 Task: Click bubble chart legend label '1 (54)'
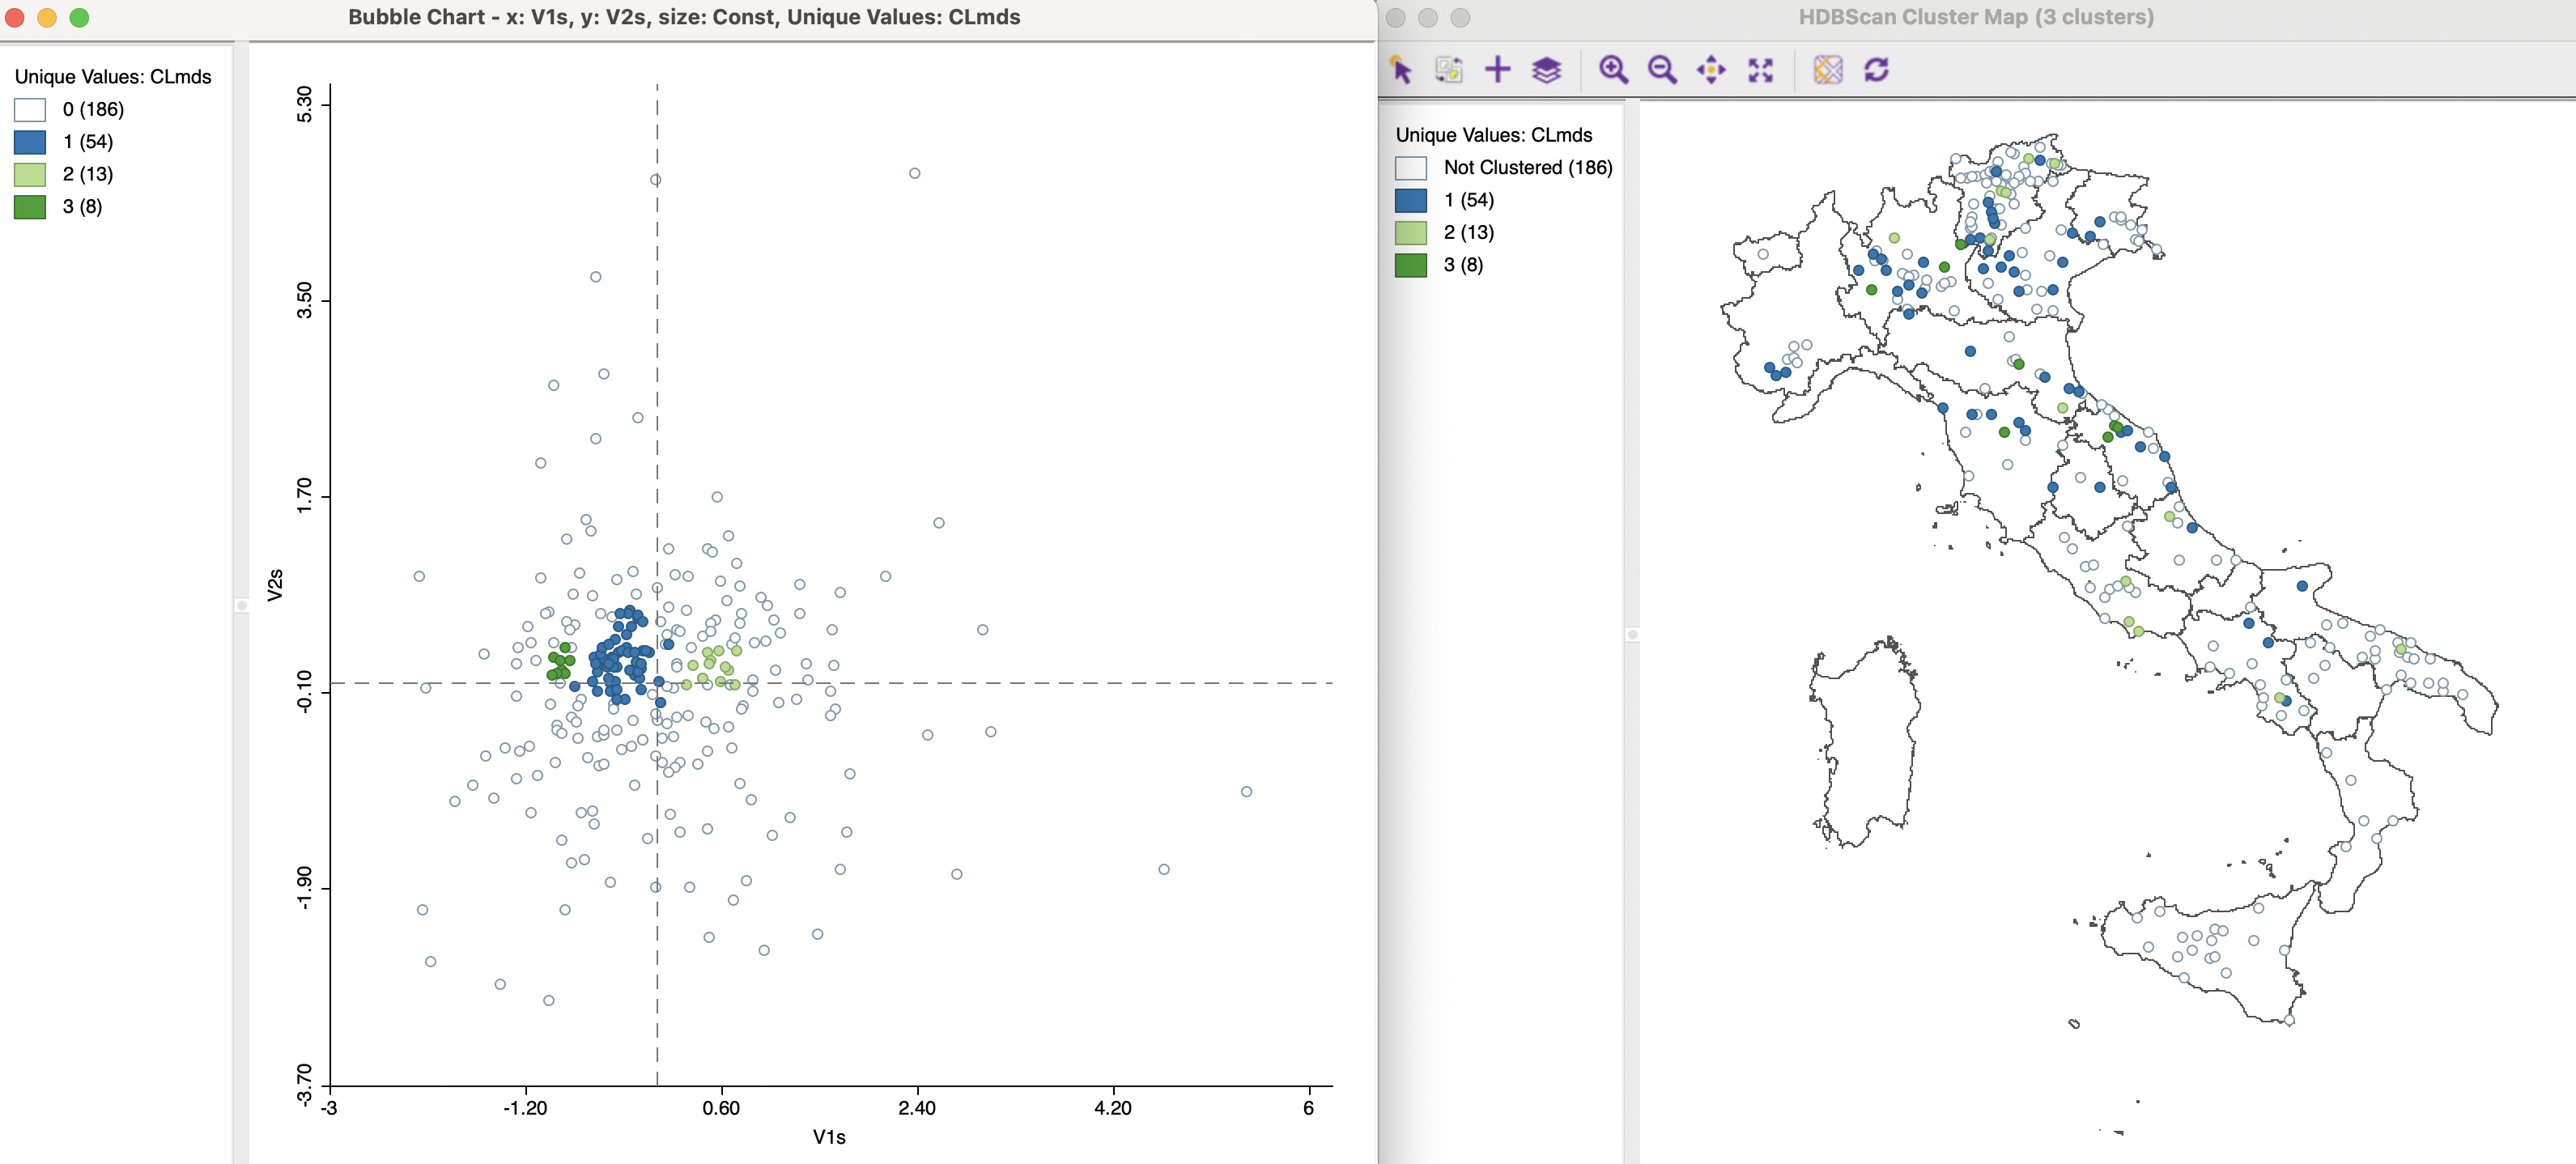coord(88,142)
